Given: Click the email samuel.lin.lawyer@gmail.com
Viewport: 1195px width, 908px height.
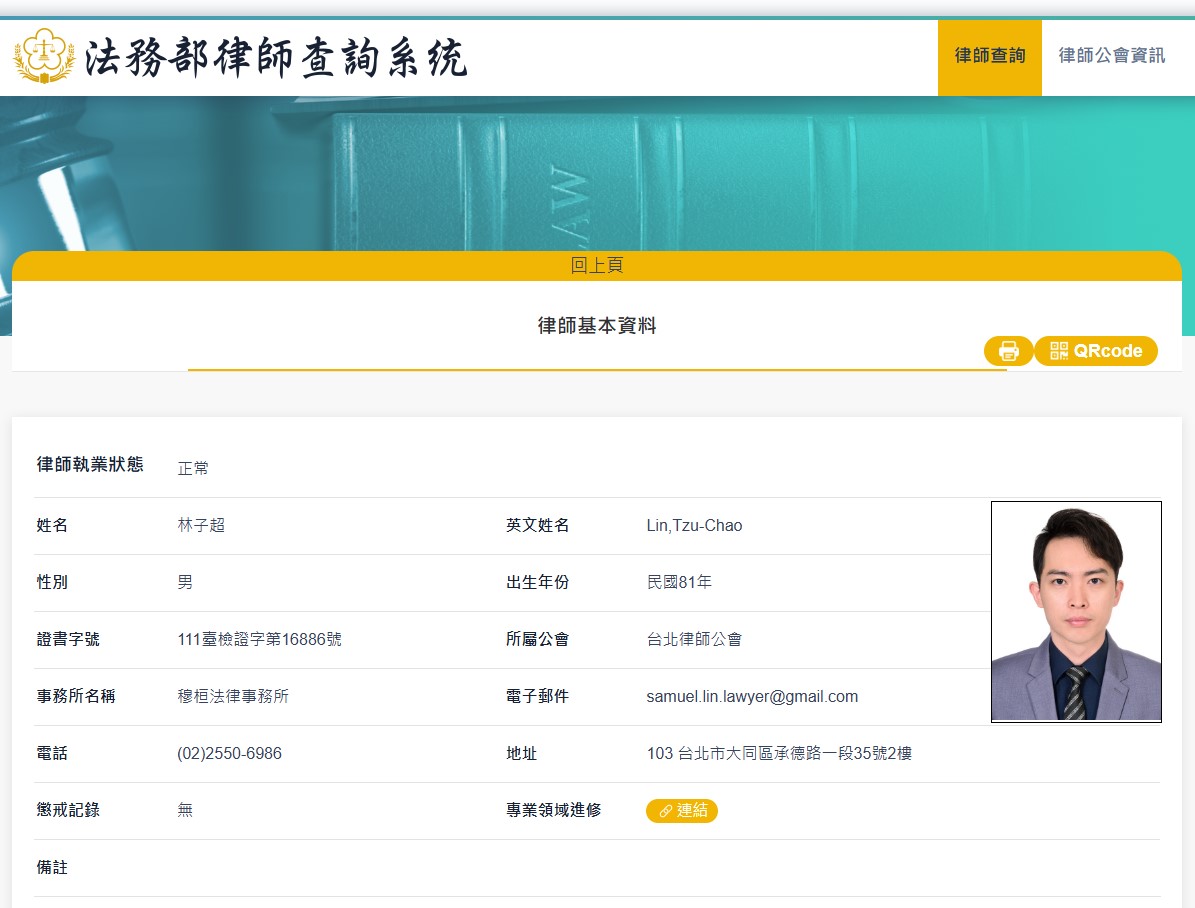Looking at the screenshot, I should (x=752, y=697).
